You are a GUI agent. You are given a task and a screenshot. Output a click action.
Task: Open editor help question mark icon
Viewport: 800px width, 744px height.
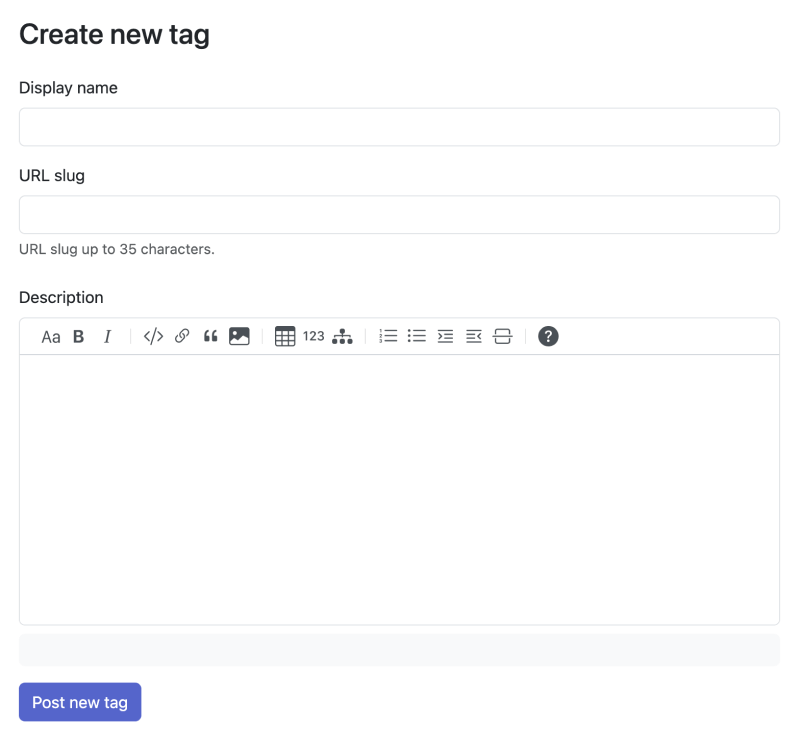[548, 337]
